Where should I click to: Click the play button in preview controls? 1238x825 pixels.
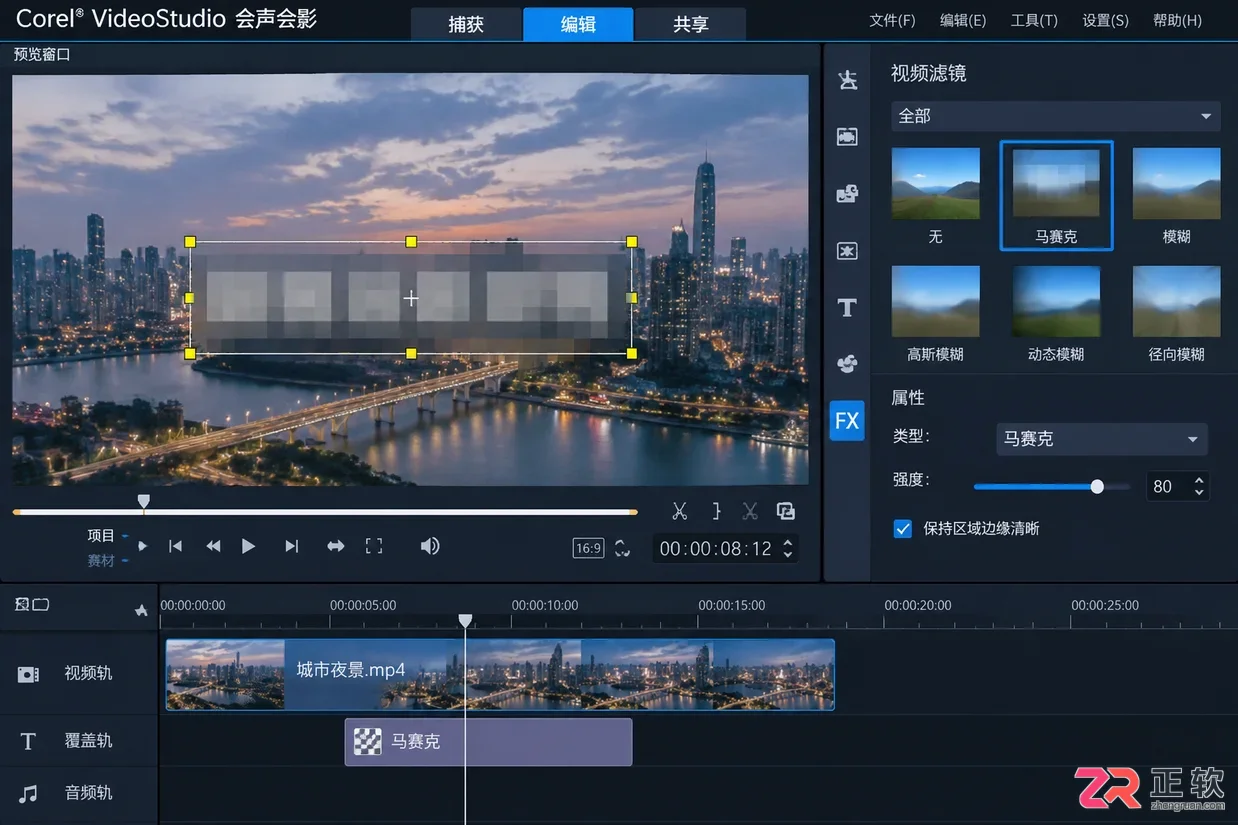[x=249, y=546]
